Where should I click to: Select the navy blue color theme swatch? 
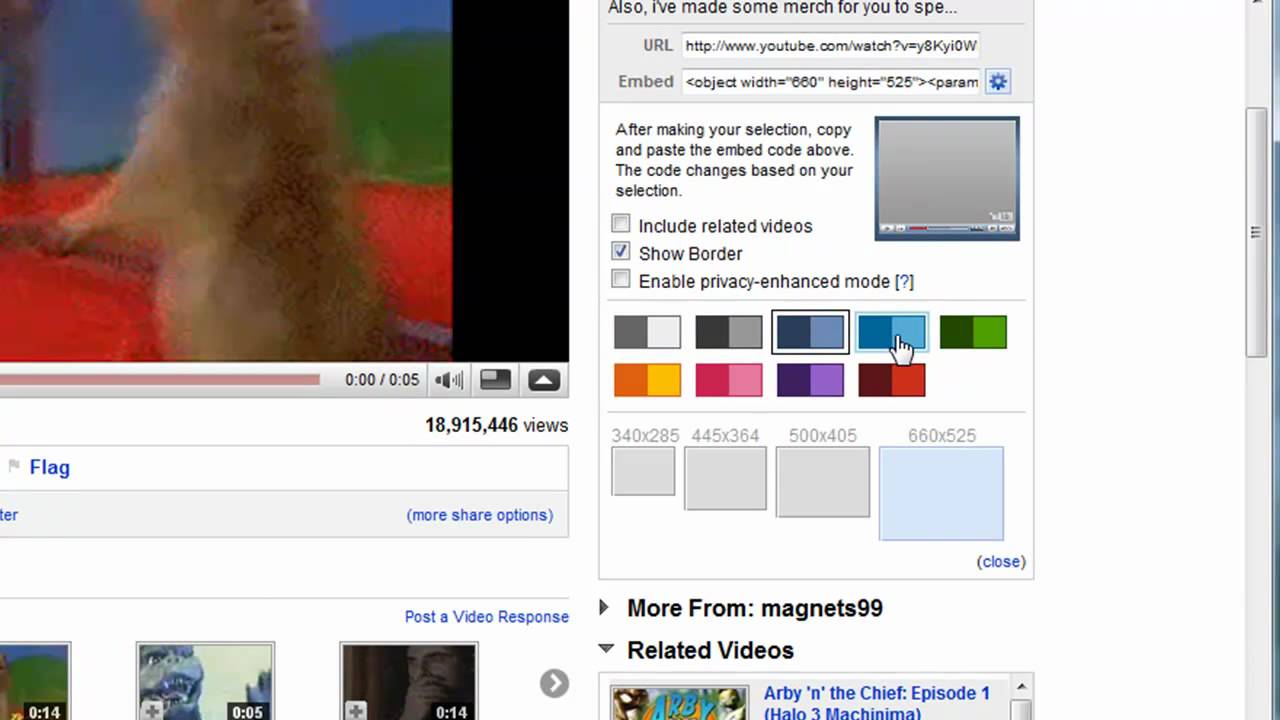pyautogui.click(x=810, y=332)
